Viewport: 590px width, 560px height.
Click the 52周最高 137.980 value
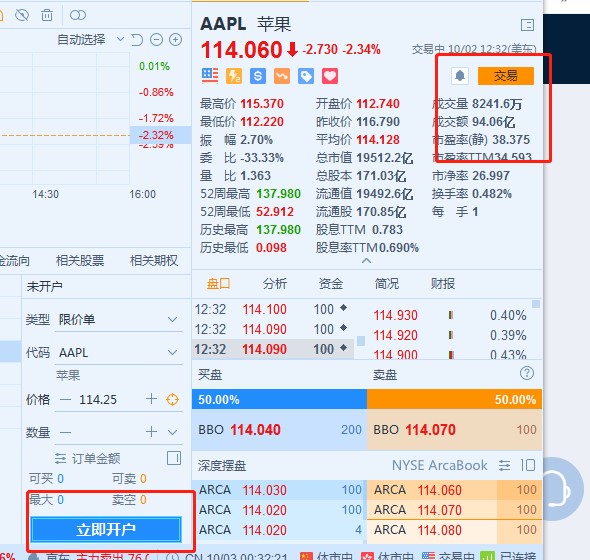click(278, 194)
